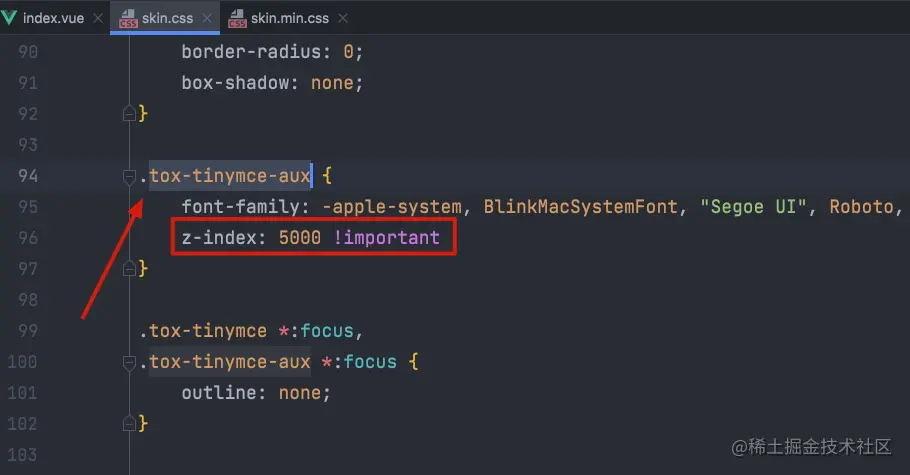Click the CSS file icon on skin.min.css tab
This screenshot has height=475, width=910.
(x=237, y=19)
